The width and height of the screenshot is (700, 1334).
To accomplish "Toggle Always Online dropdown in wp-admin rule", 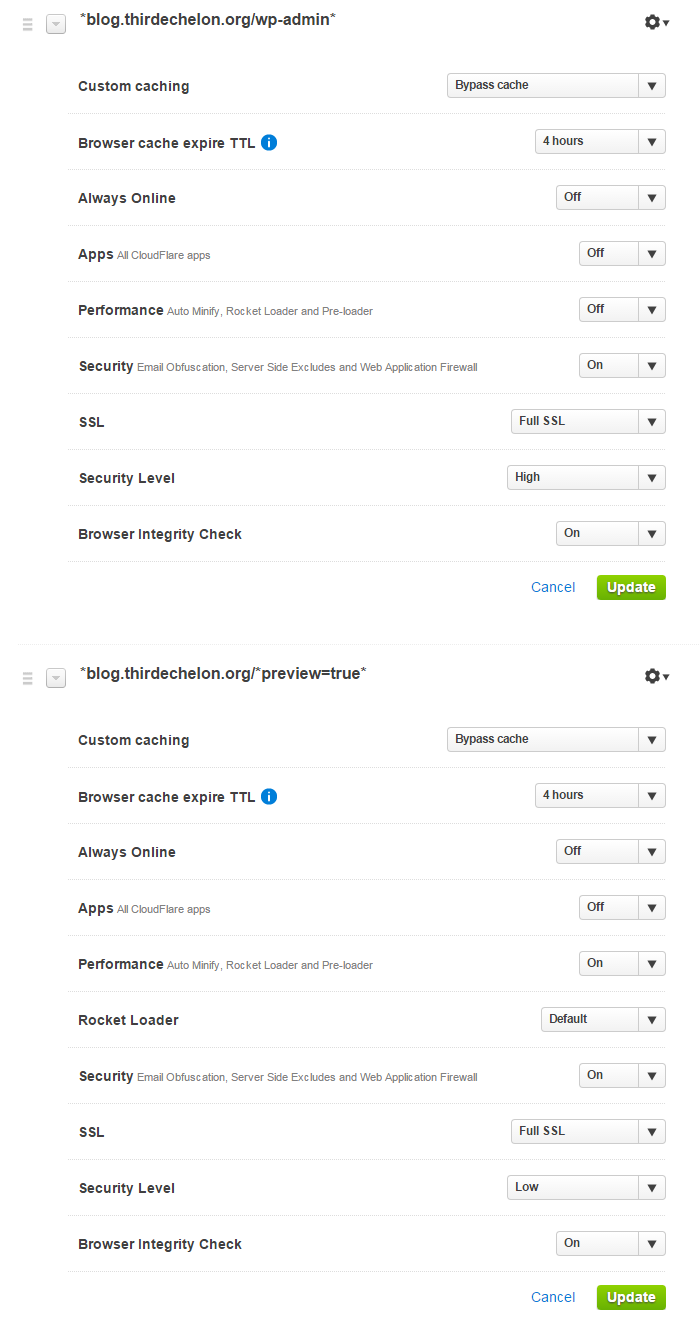I will pos(611,197).
